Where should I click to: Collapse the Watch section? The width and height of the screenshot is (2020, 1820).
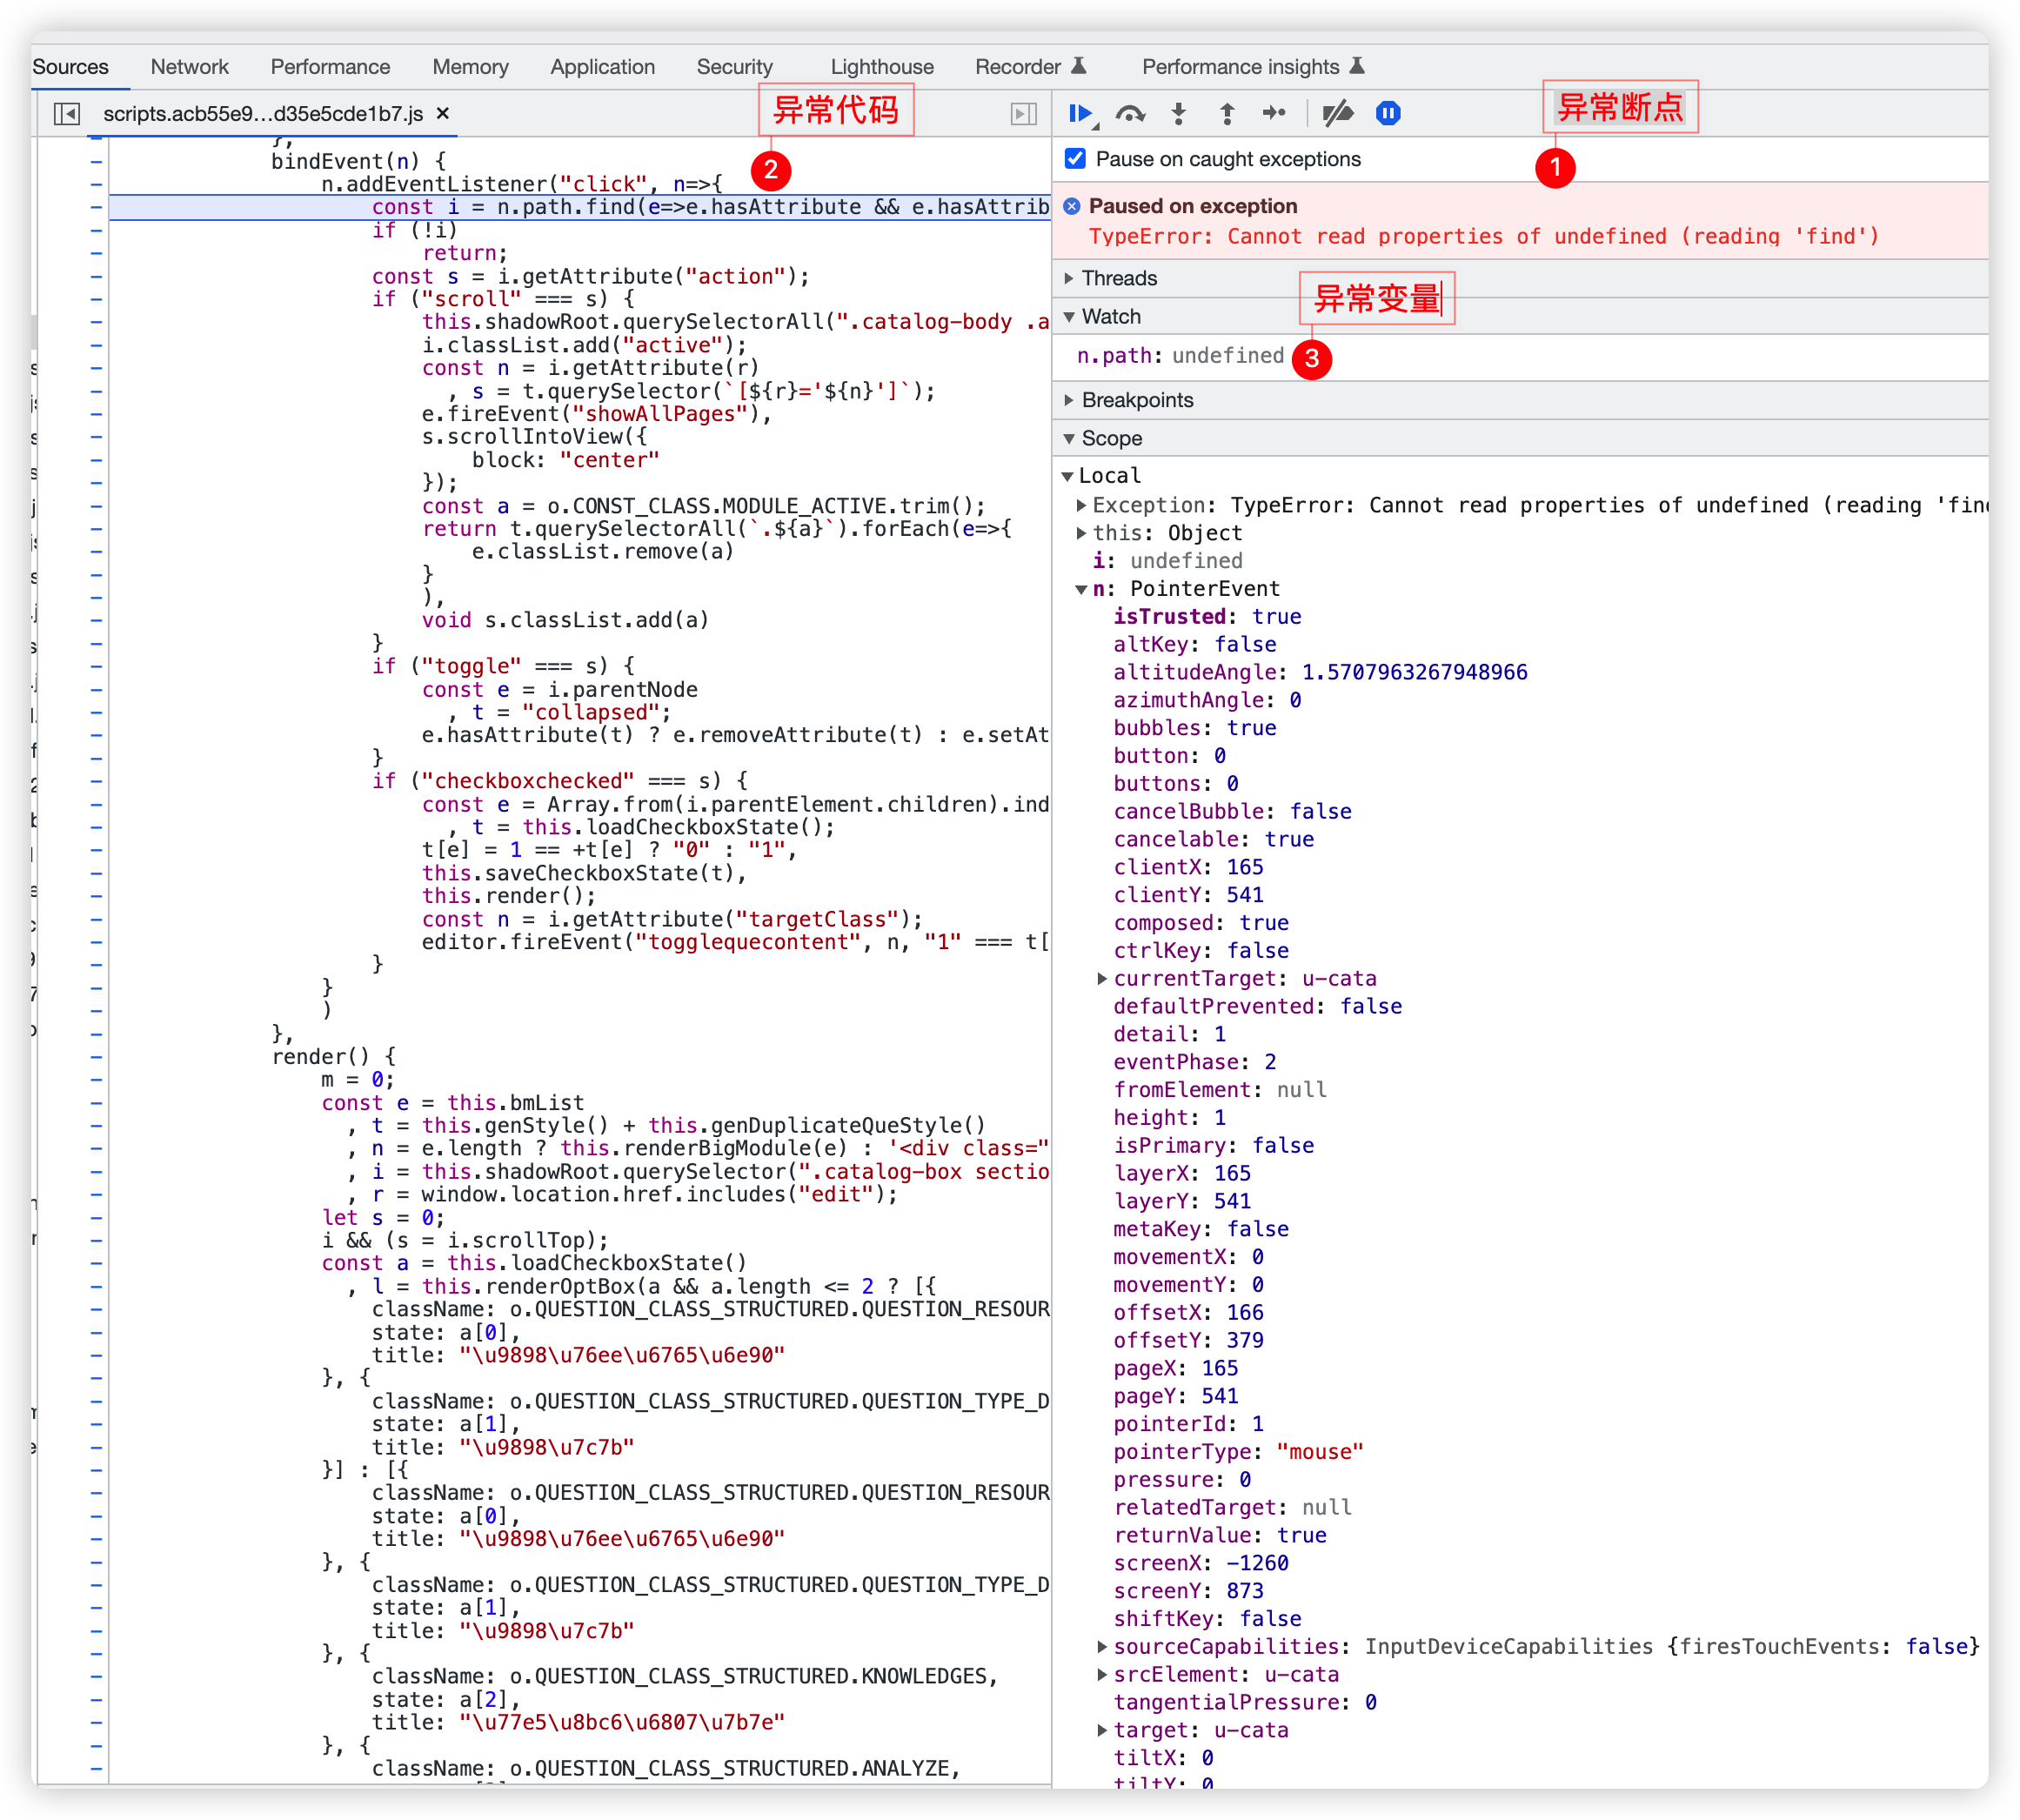[x=1069, y=316]
